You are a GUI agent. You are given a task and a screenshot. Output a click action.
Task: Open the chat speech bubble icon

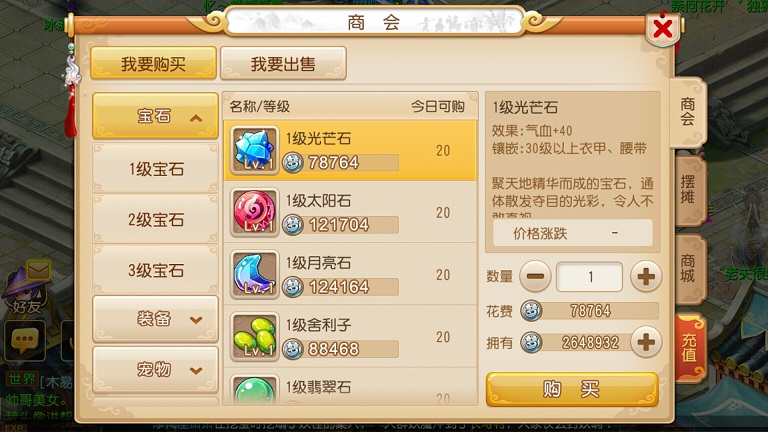24,340
